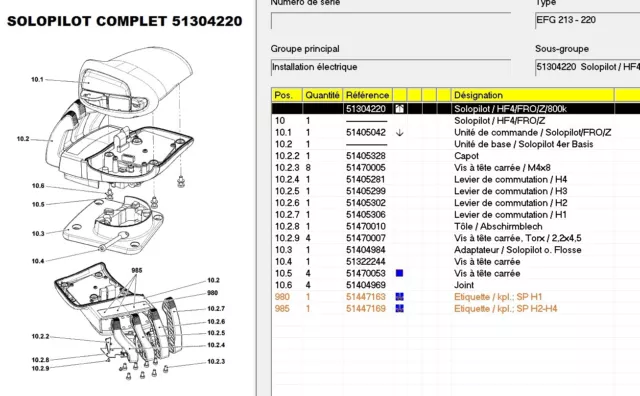Open the Etiquette / kpl.: SP H1 link
The height and width of the screenshot is (396, 640).
(498, 297)
